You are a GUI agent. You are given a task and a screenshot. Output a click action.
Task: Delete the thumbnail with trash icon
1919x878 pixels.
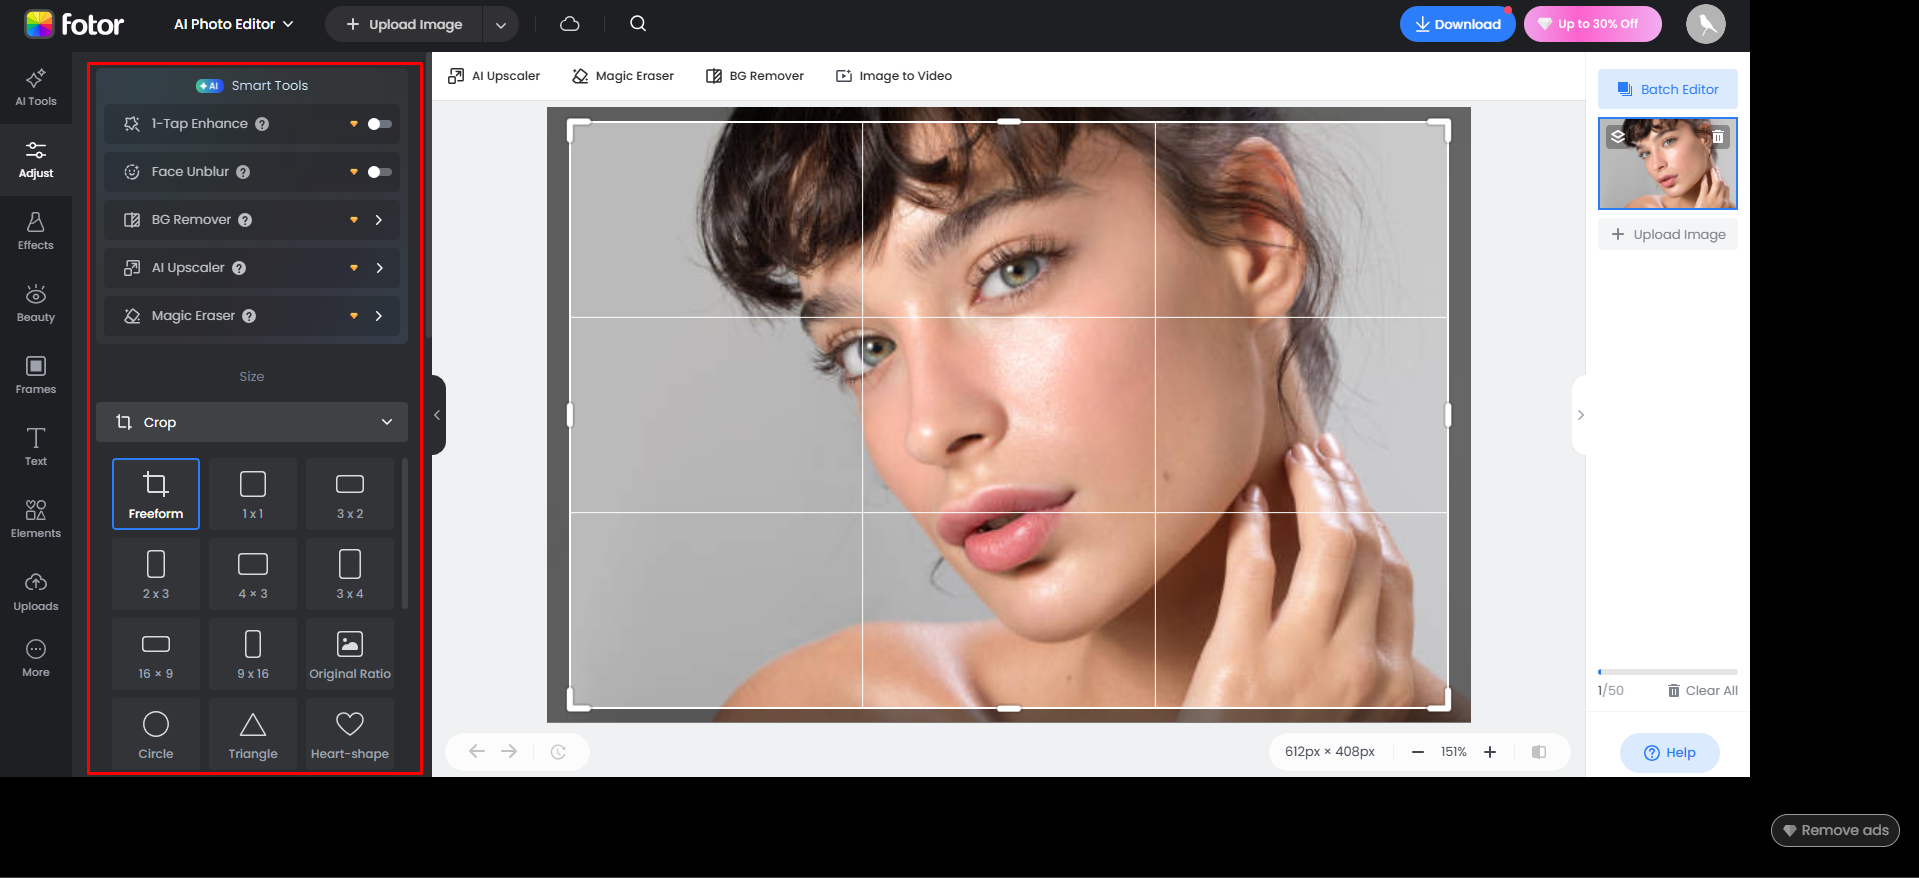point(1718,137)
